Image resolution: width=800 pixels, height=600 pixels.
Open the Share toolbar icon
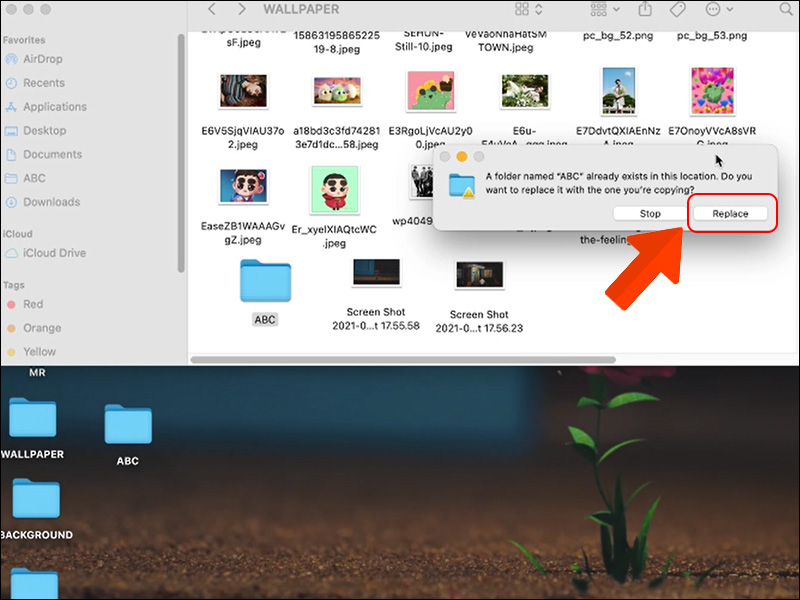645,9
